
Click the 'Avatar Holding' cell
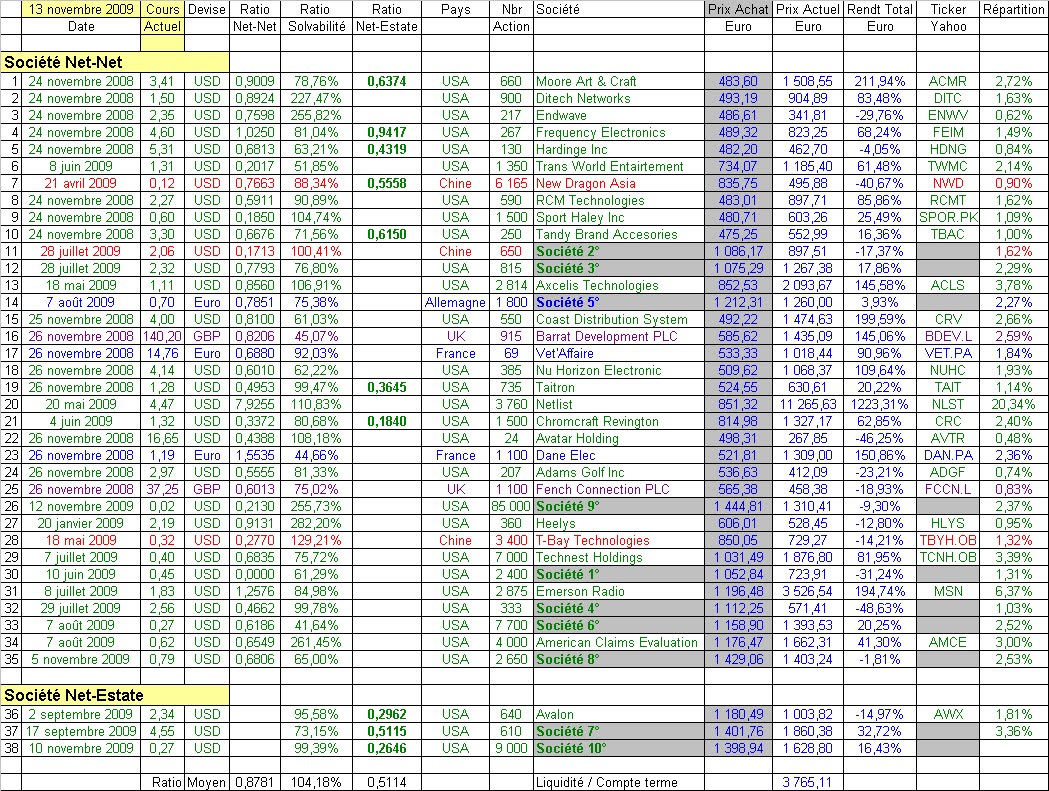(x=619, y=438)
